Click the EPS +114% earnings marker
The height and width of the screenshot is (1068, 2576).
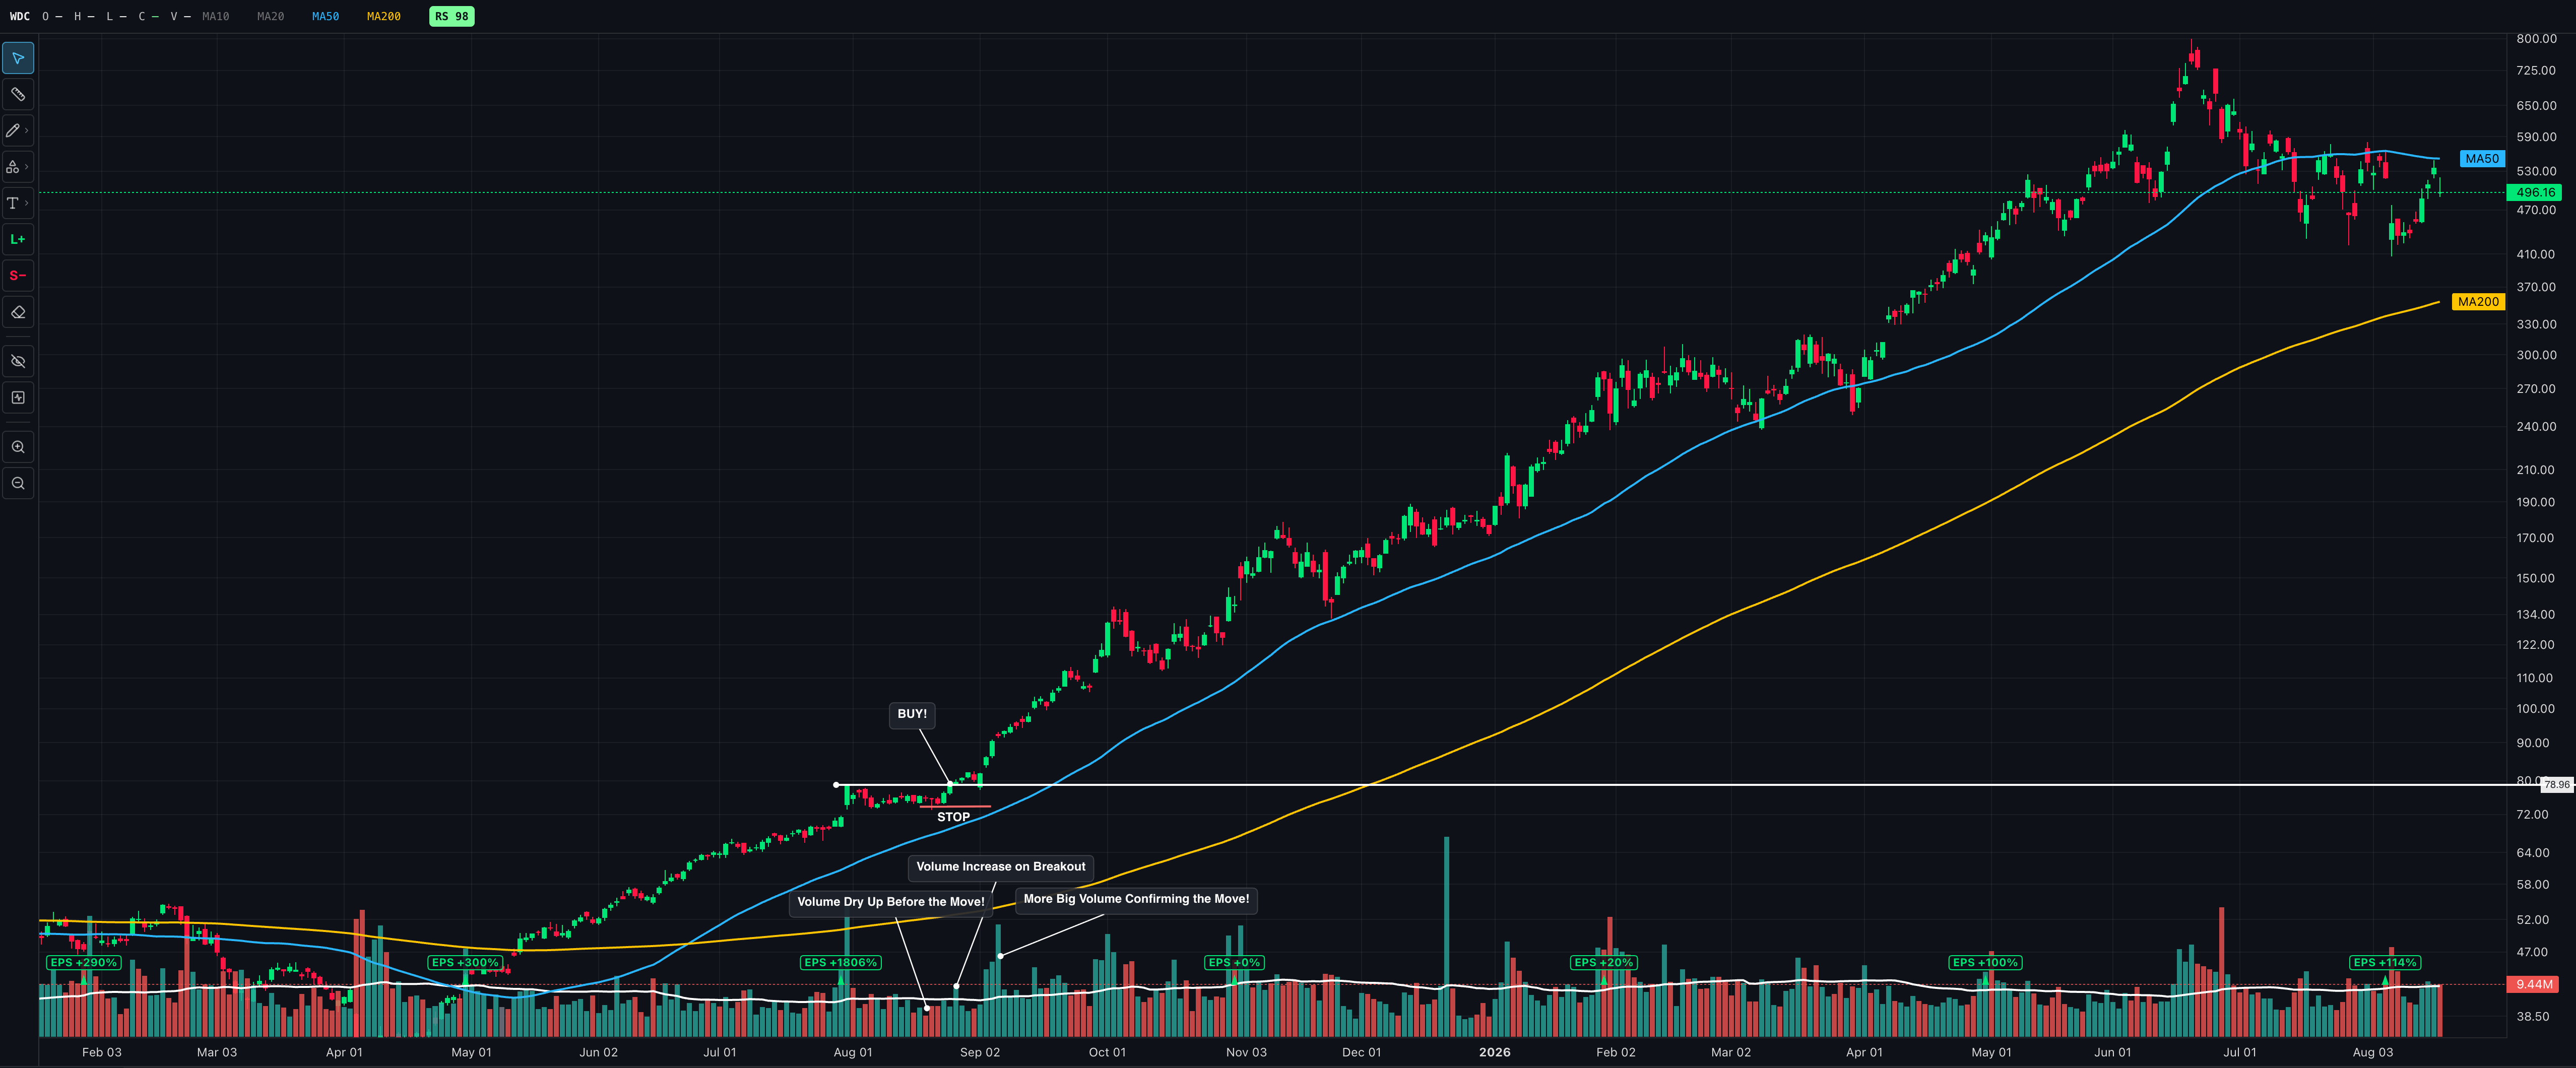pos(2385,963)
